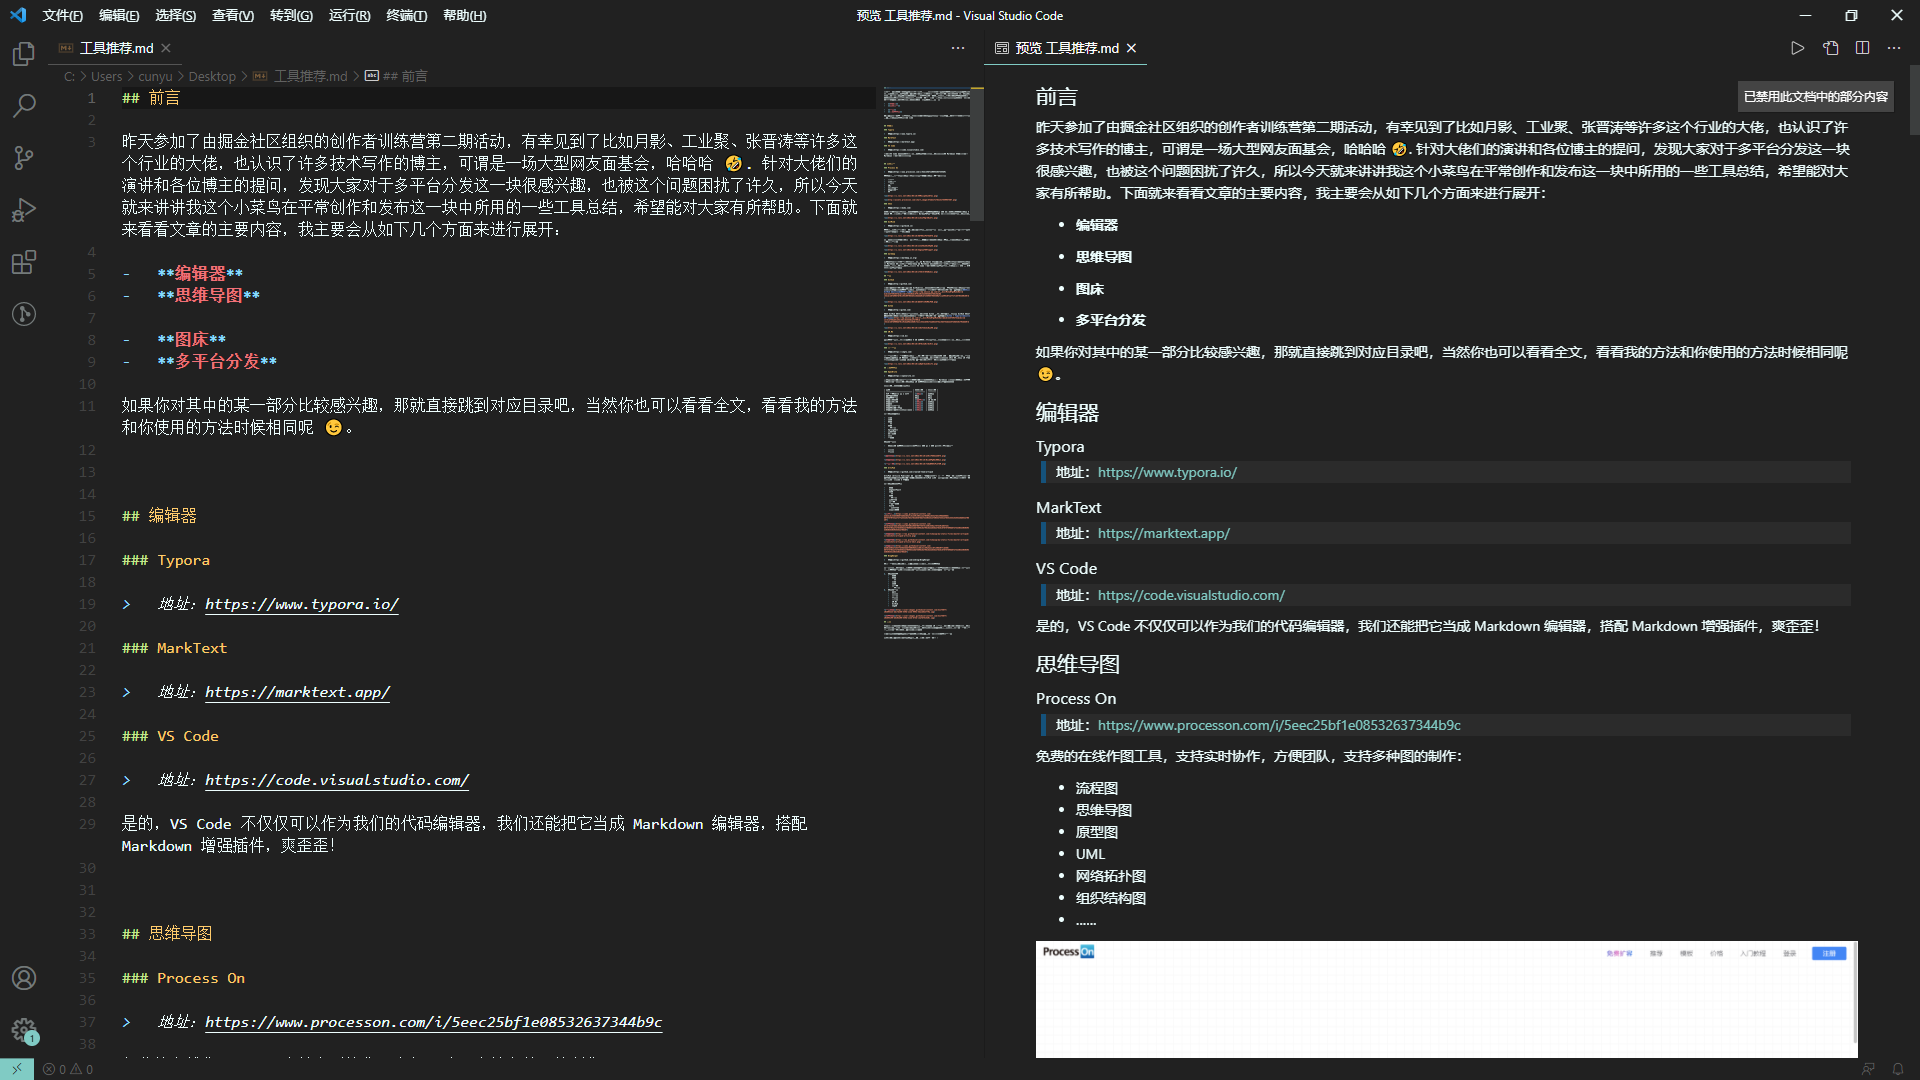This screenshot has width=1920, height=1080.
Task: Open the Extensions view icon
Action: click(24, 262)
